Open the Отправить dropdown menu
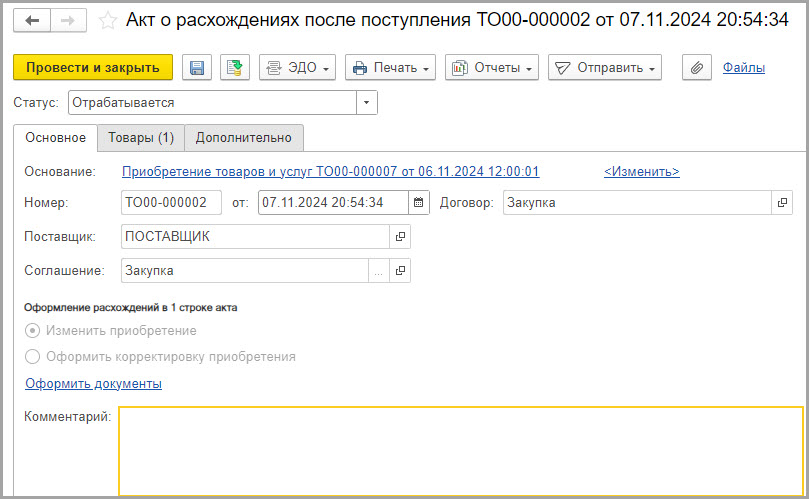809x499 pixels. (605, 68)
